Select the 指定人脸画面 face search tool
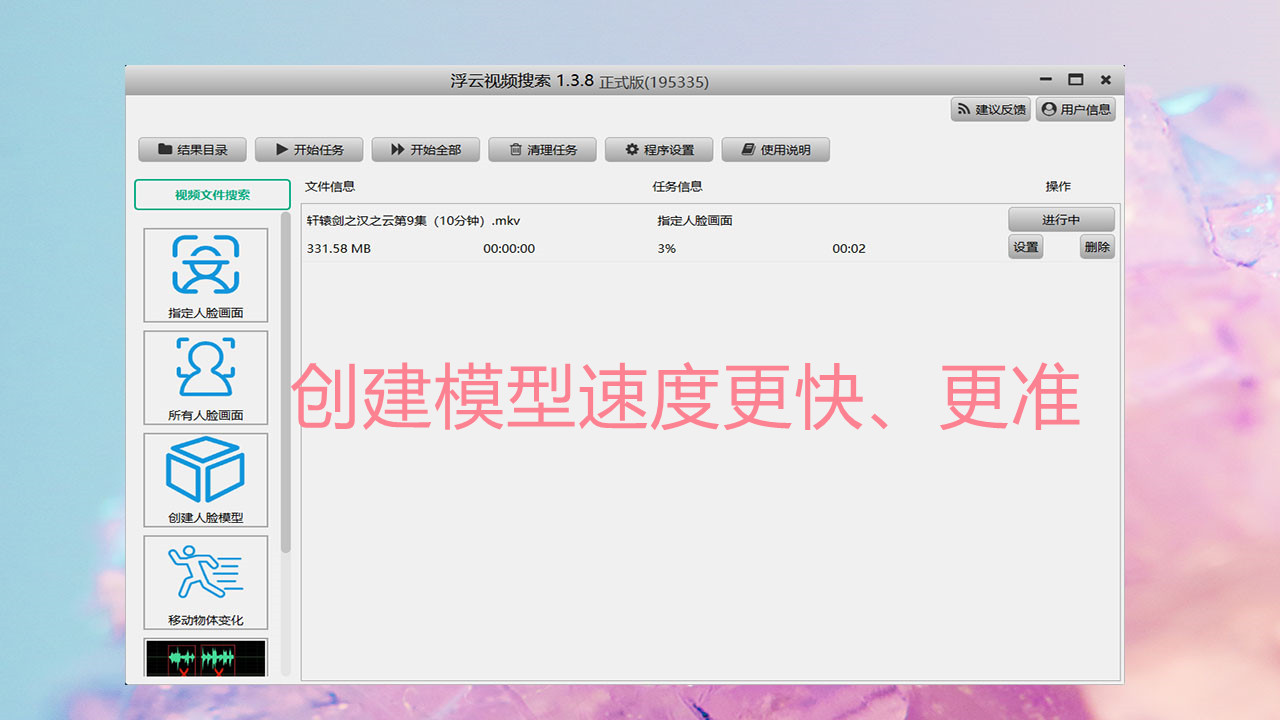Screen dimensions: 1280x720 (x=205, y=275)
